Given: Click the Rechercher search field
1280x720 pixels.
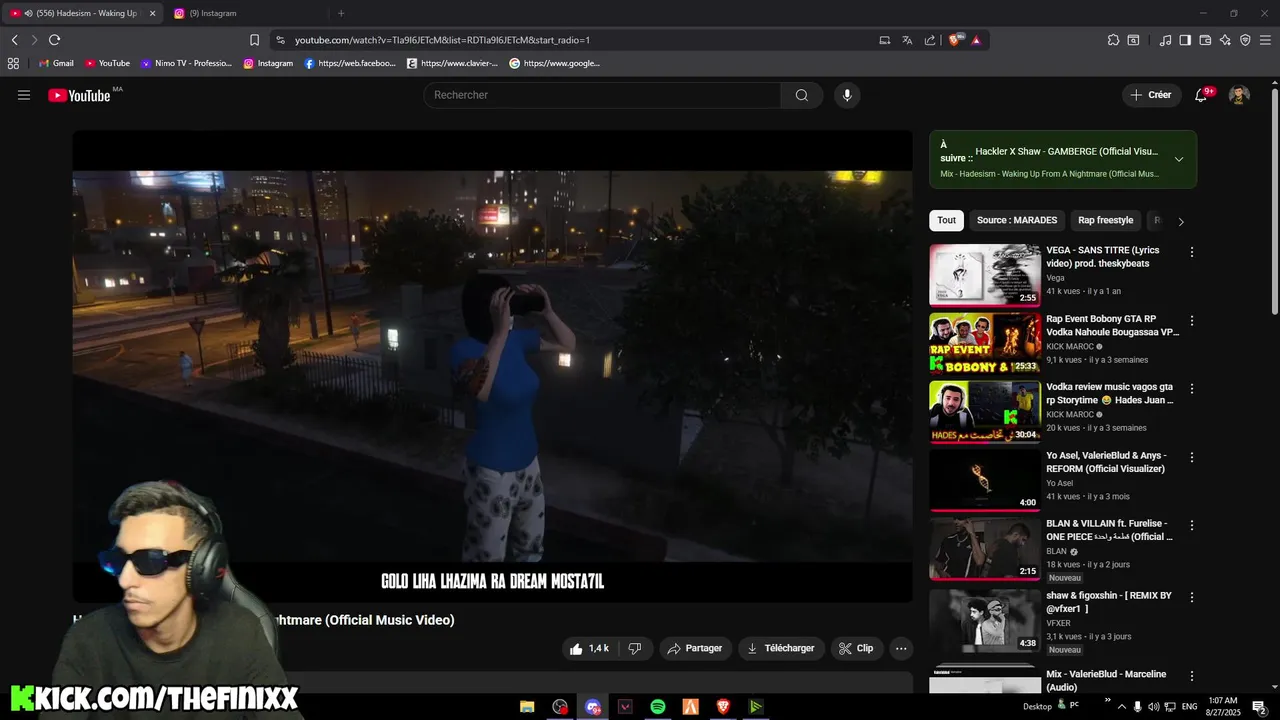Looking at the screenshot, I should click(x=602, y=95).
